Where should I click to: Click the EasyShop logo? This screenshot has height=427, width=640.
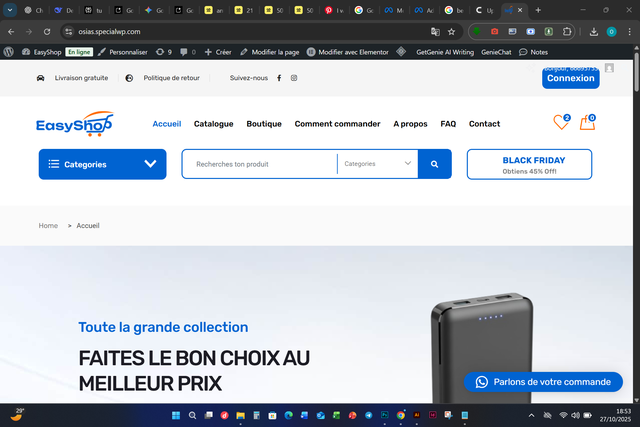[75, 124]
